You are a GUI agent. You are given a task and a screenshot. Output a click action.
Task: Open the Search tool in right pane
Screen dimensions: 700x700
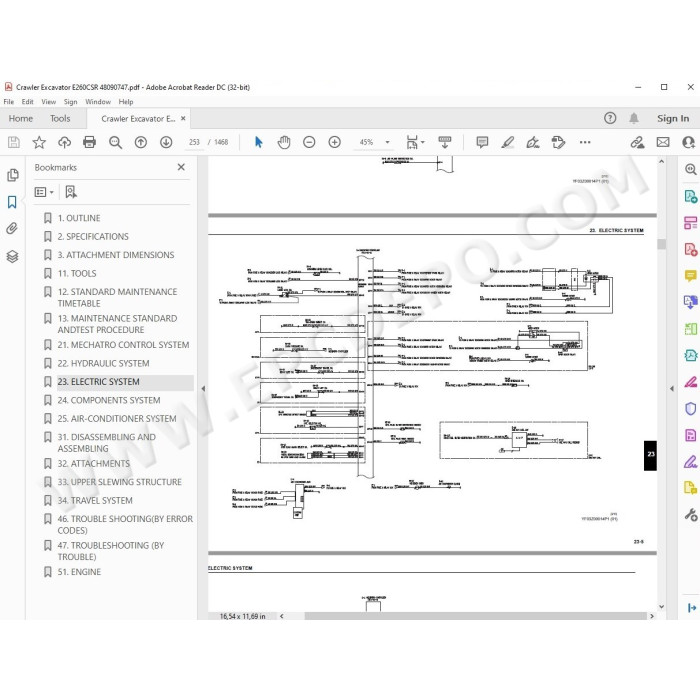pos(690,170)
